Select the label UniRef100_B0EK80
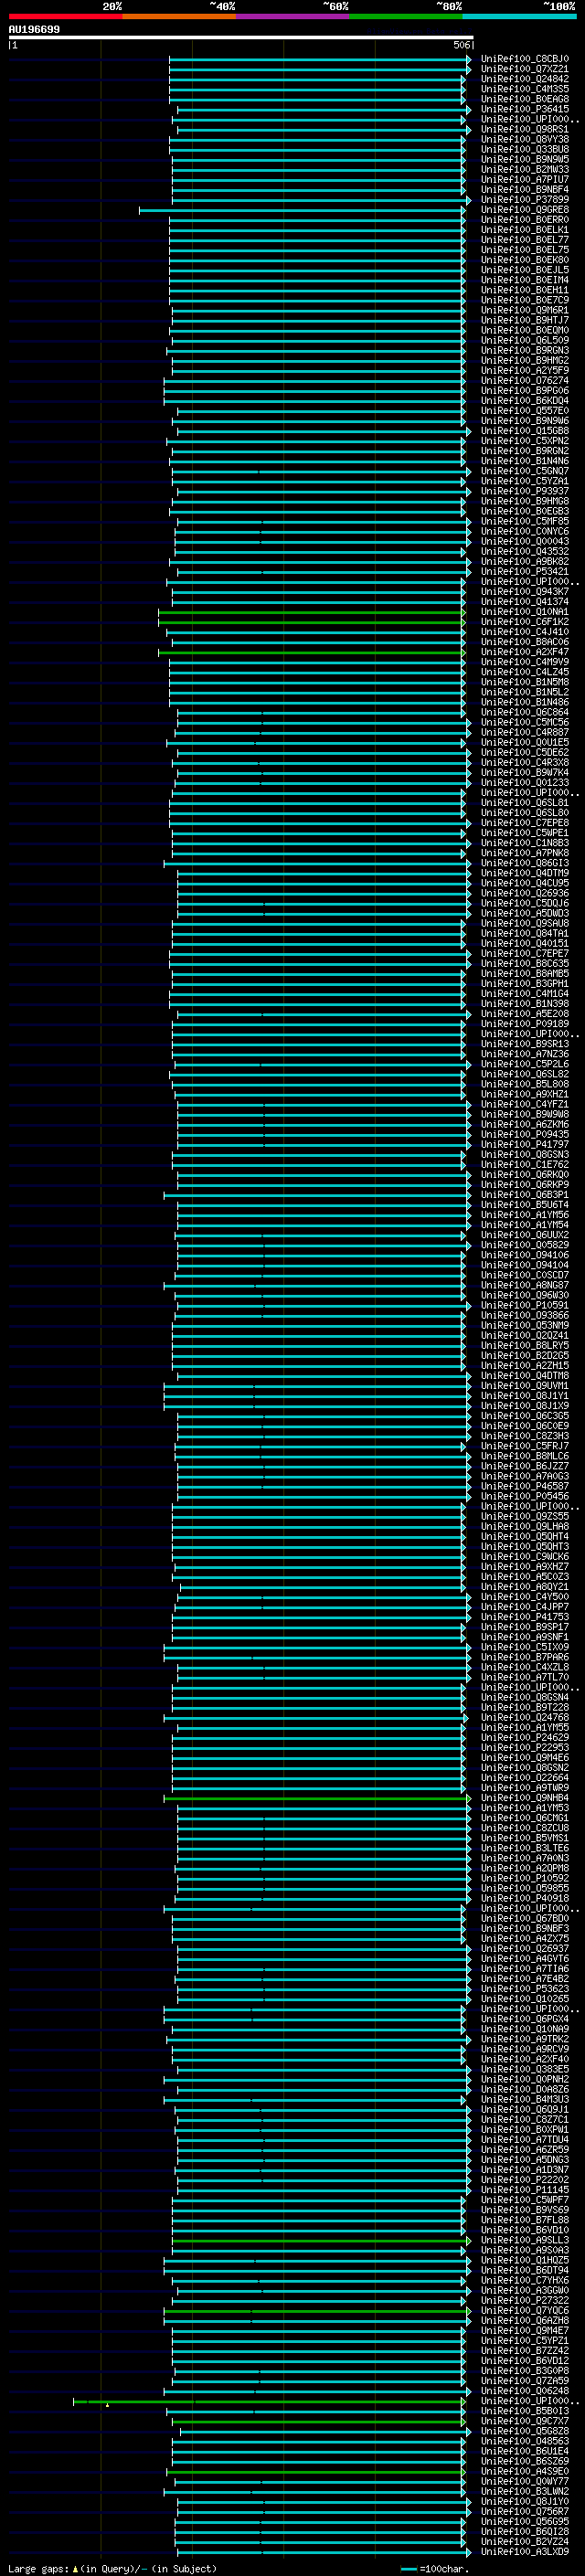Viewport: 585px width, 2576px height. click(524, 260)
